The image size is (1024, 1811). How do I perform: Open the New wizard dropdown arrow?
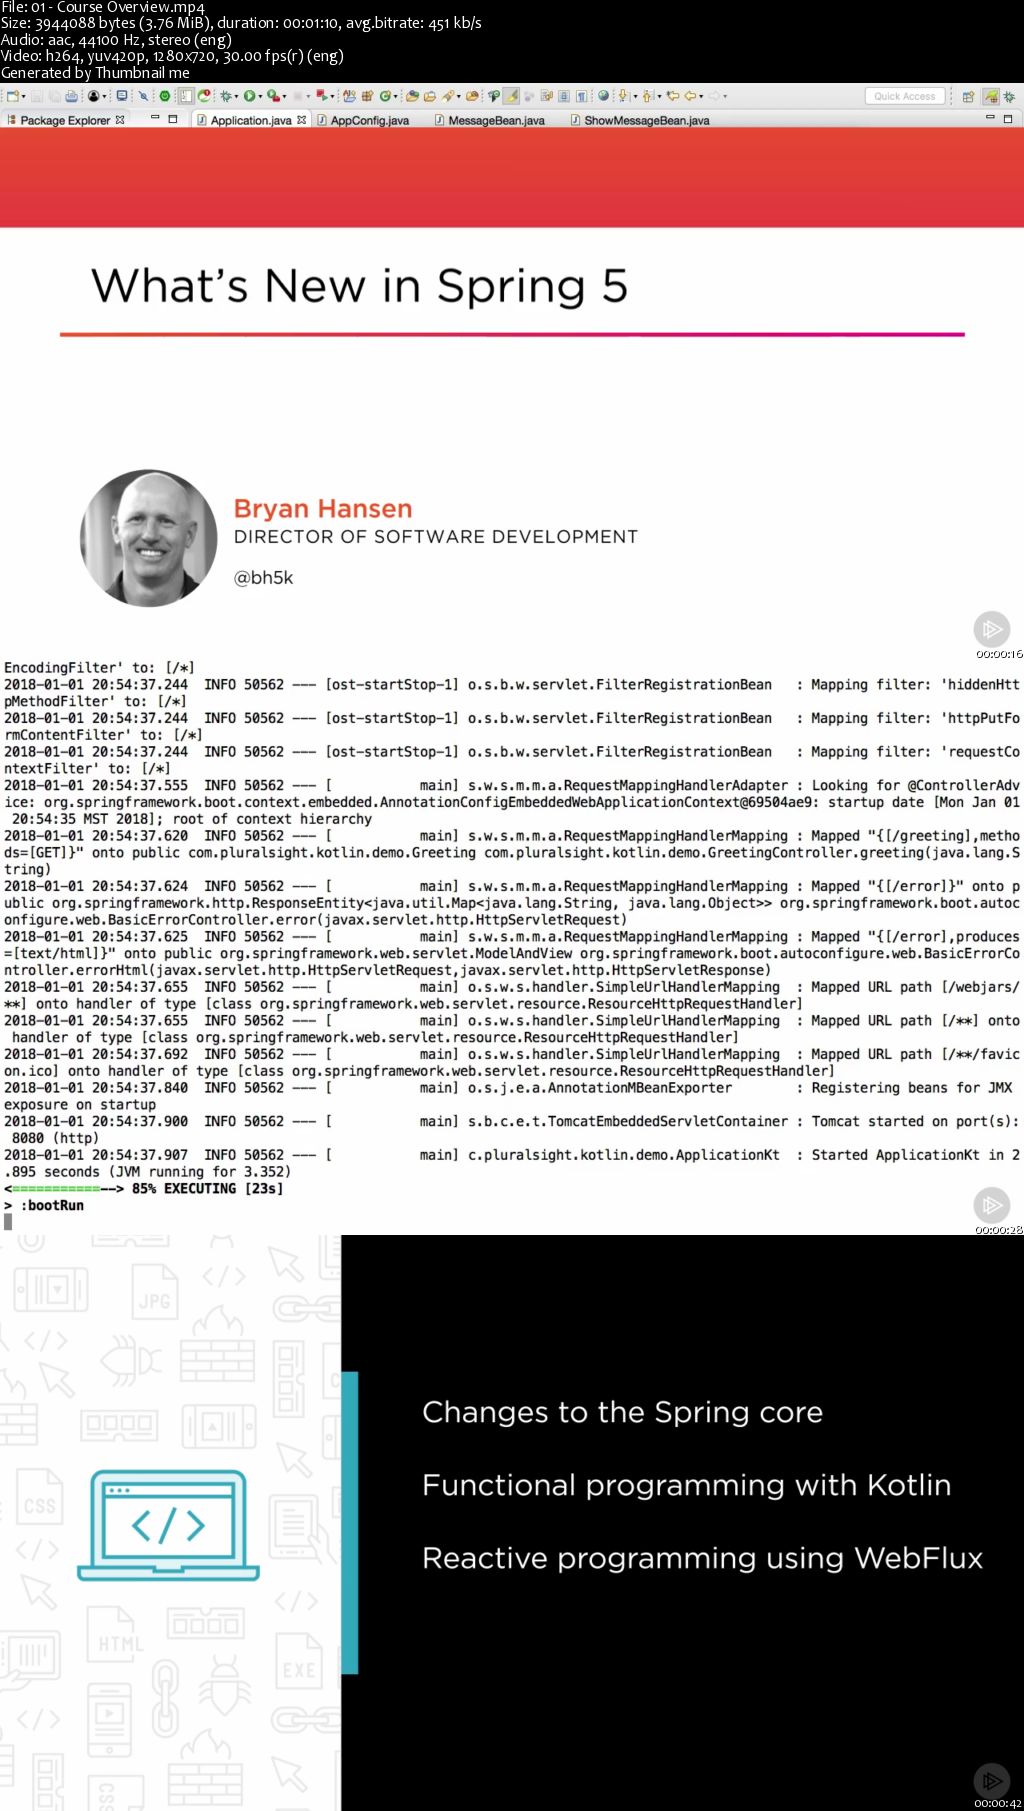25,97
